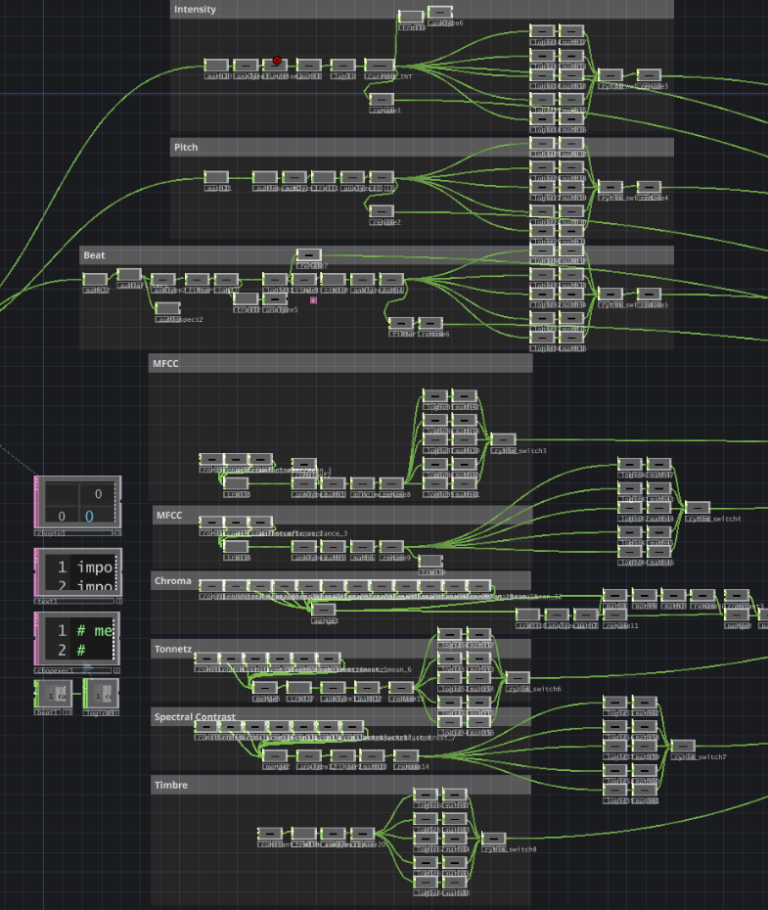Select switch6 node in Tonnetz group
Screen dimensions: 768x910
(518, 678)
